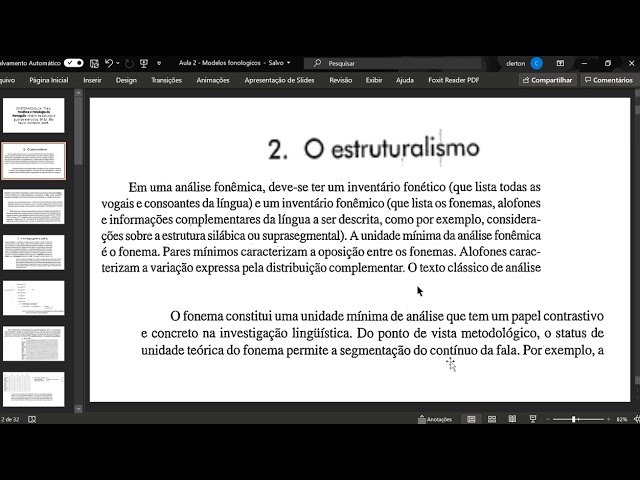640x480 pixels.
Task: Open the Revisão tab
Action: [x=341, y=80]
